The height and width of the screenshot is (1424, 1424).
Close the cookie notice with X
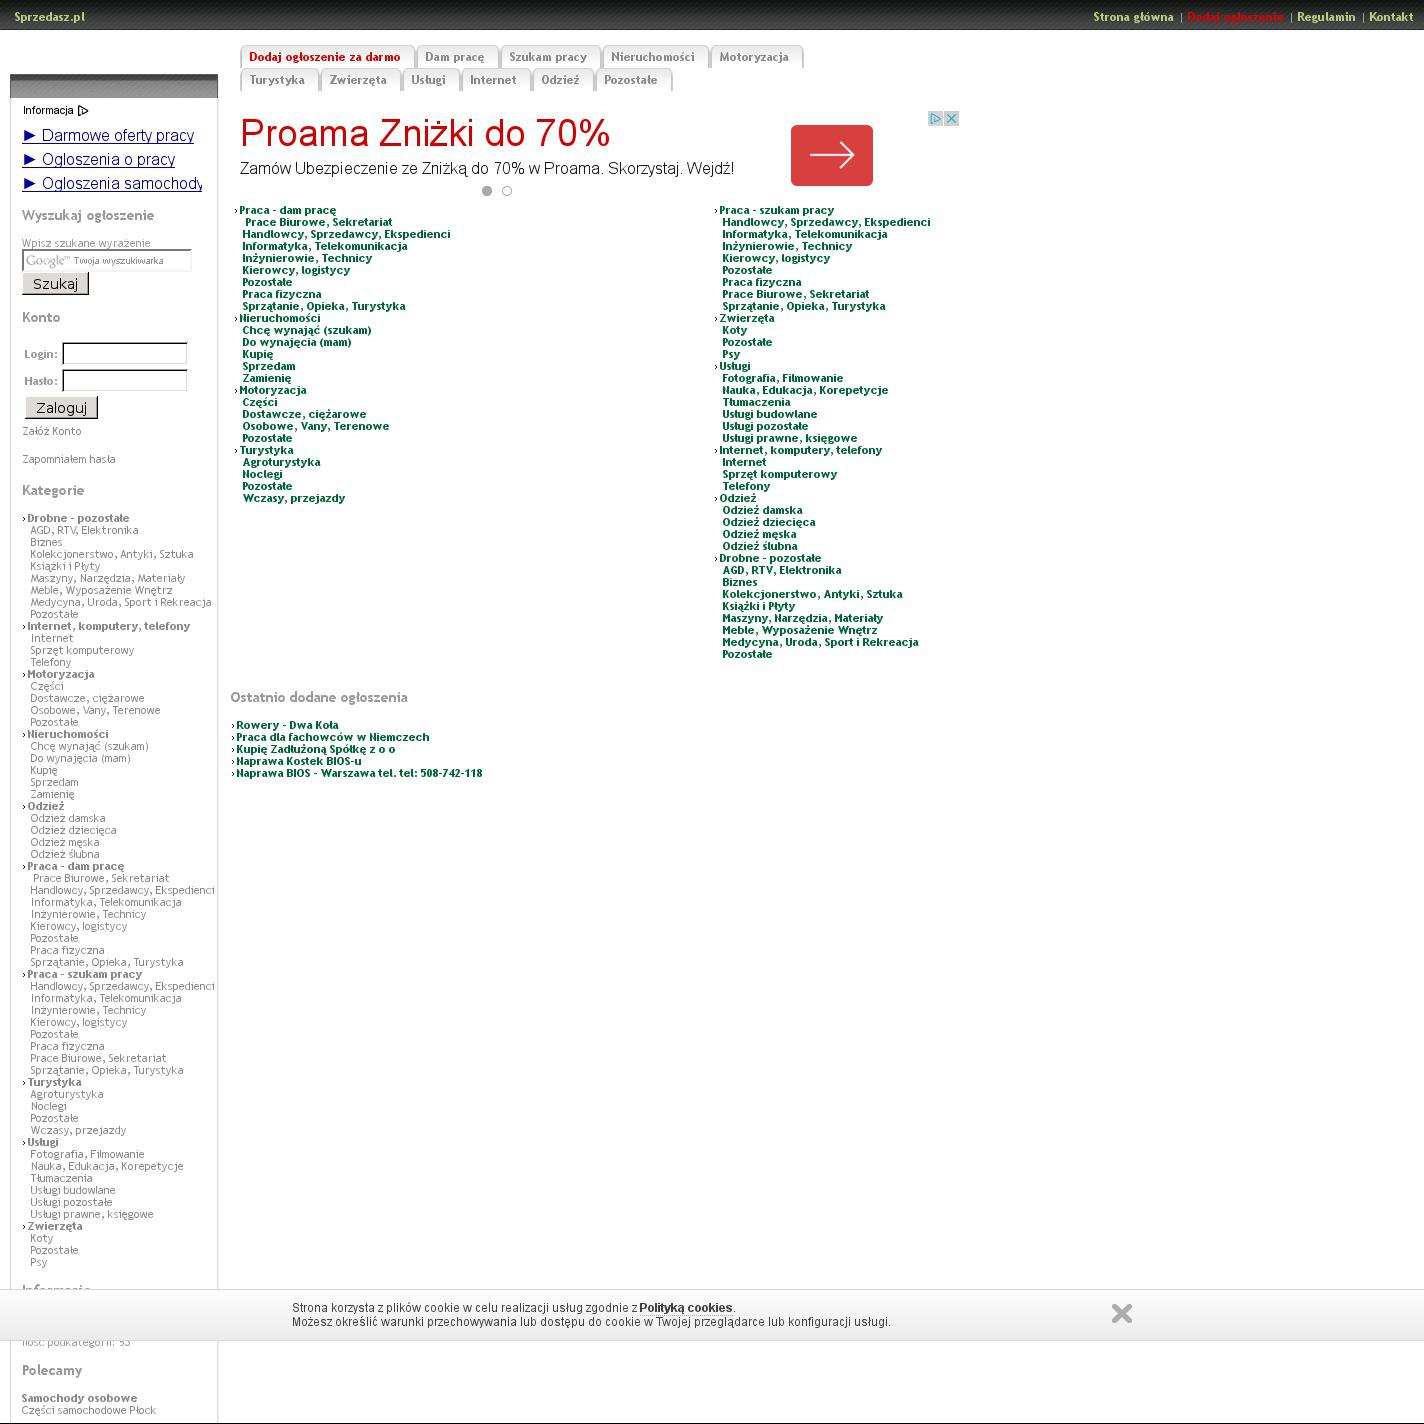tap(1121, 1313)
